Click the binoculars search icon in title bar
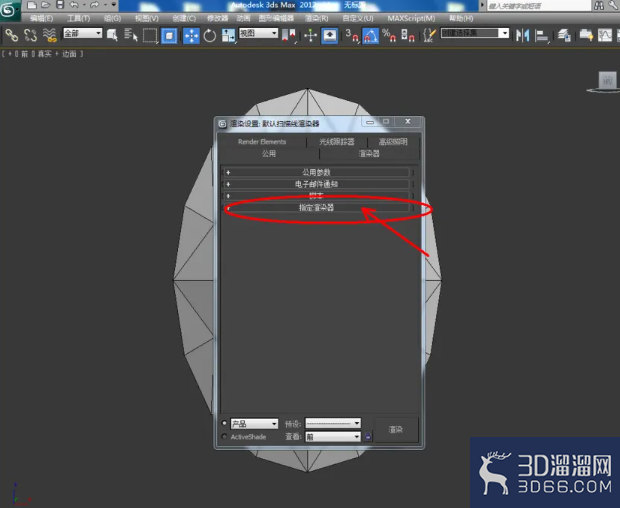Viewport: 620px width, 508px height. (x=599, y=5)
